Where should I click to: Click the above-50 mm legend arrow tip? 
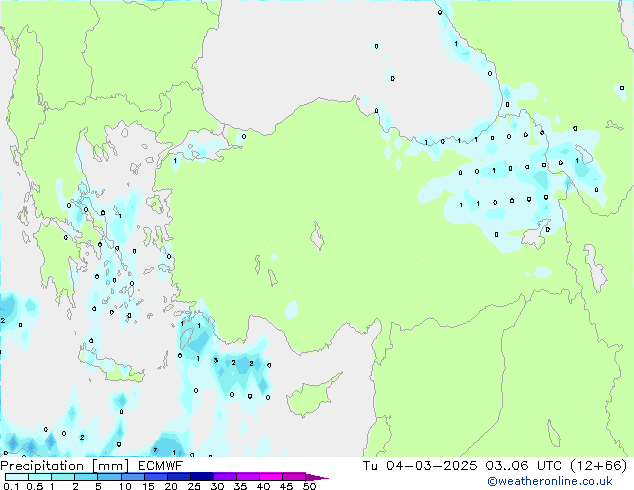click(x=317, y=477)
